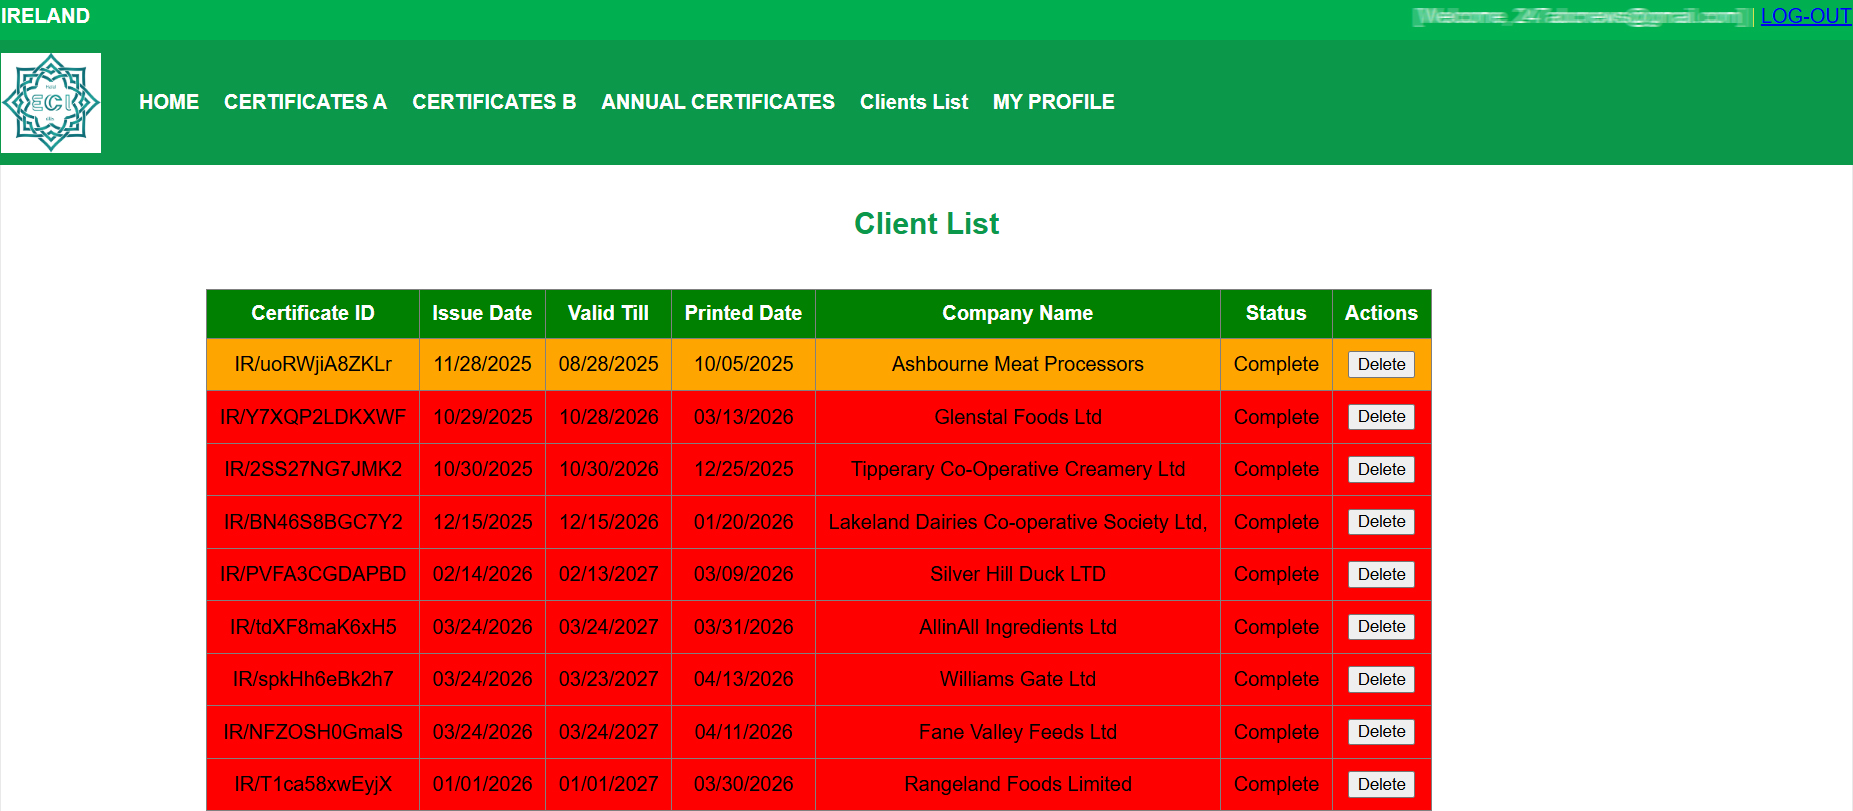Click printed date 04/11/2026
Viewport: 1853px width, 811px height.
tap(743, 732)
